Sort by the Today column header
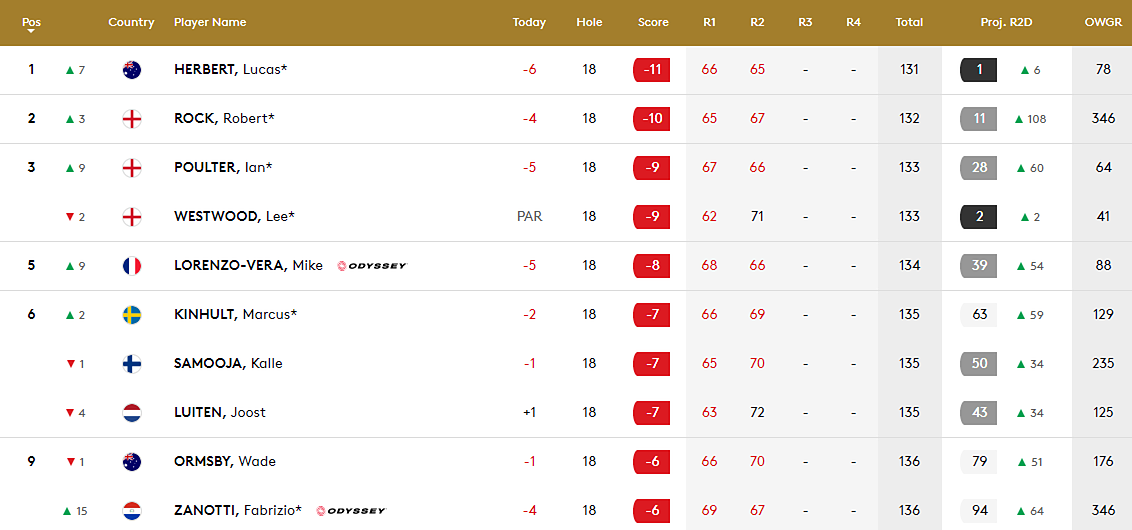The width and height of the screenshot is (1132, 530). pyautogui.click(x=529, y=22)
